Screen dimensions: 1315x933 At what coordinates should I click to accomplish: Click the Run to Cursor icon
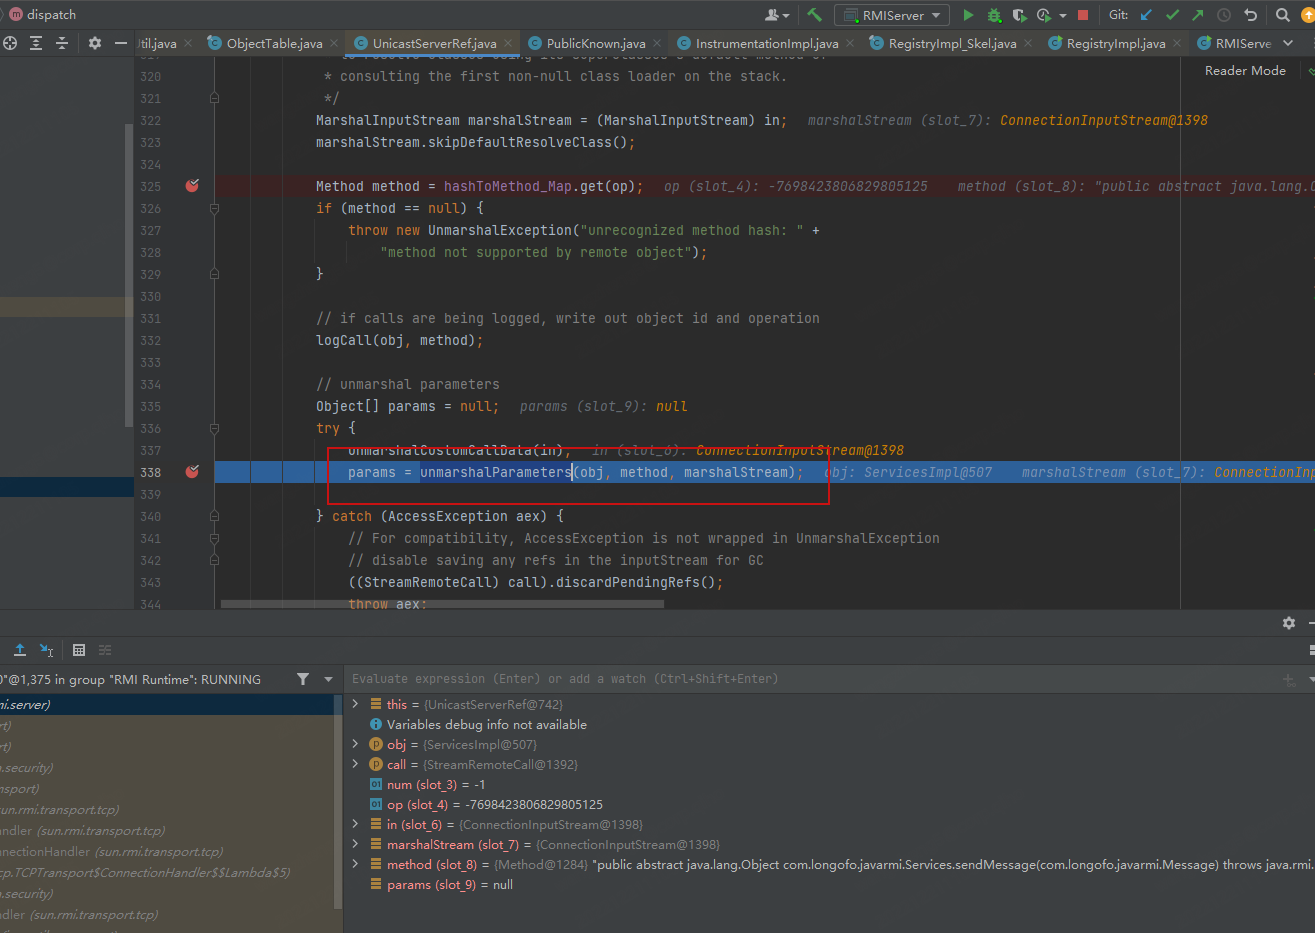[47, 650]
